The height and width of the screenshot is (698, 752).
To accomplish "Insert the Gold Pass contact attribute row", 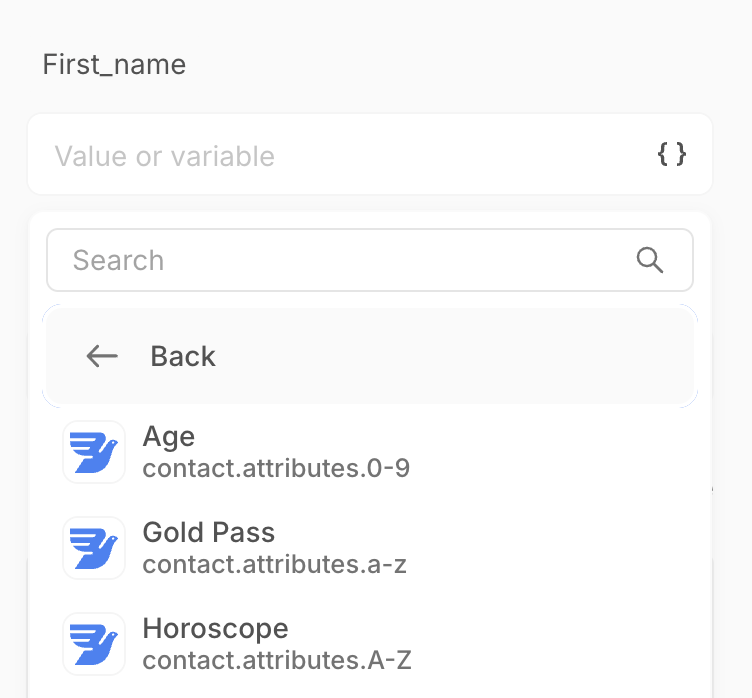I will click(400, 548).
